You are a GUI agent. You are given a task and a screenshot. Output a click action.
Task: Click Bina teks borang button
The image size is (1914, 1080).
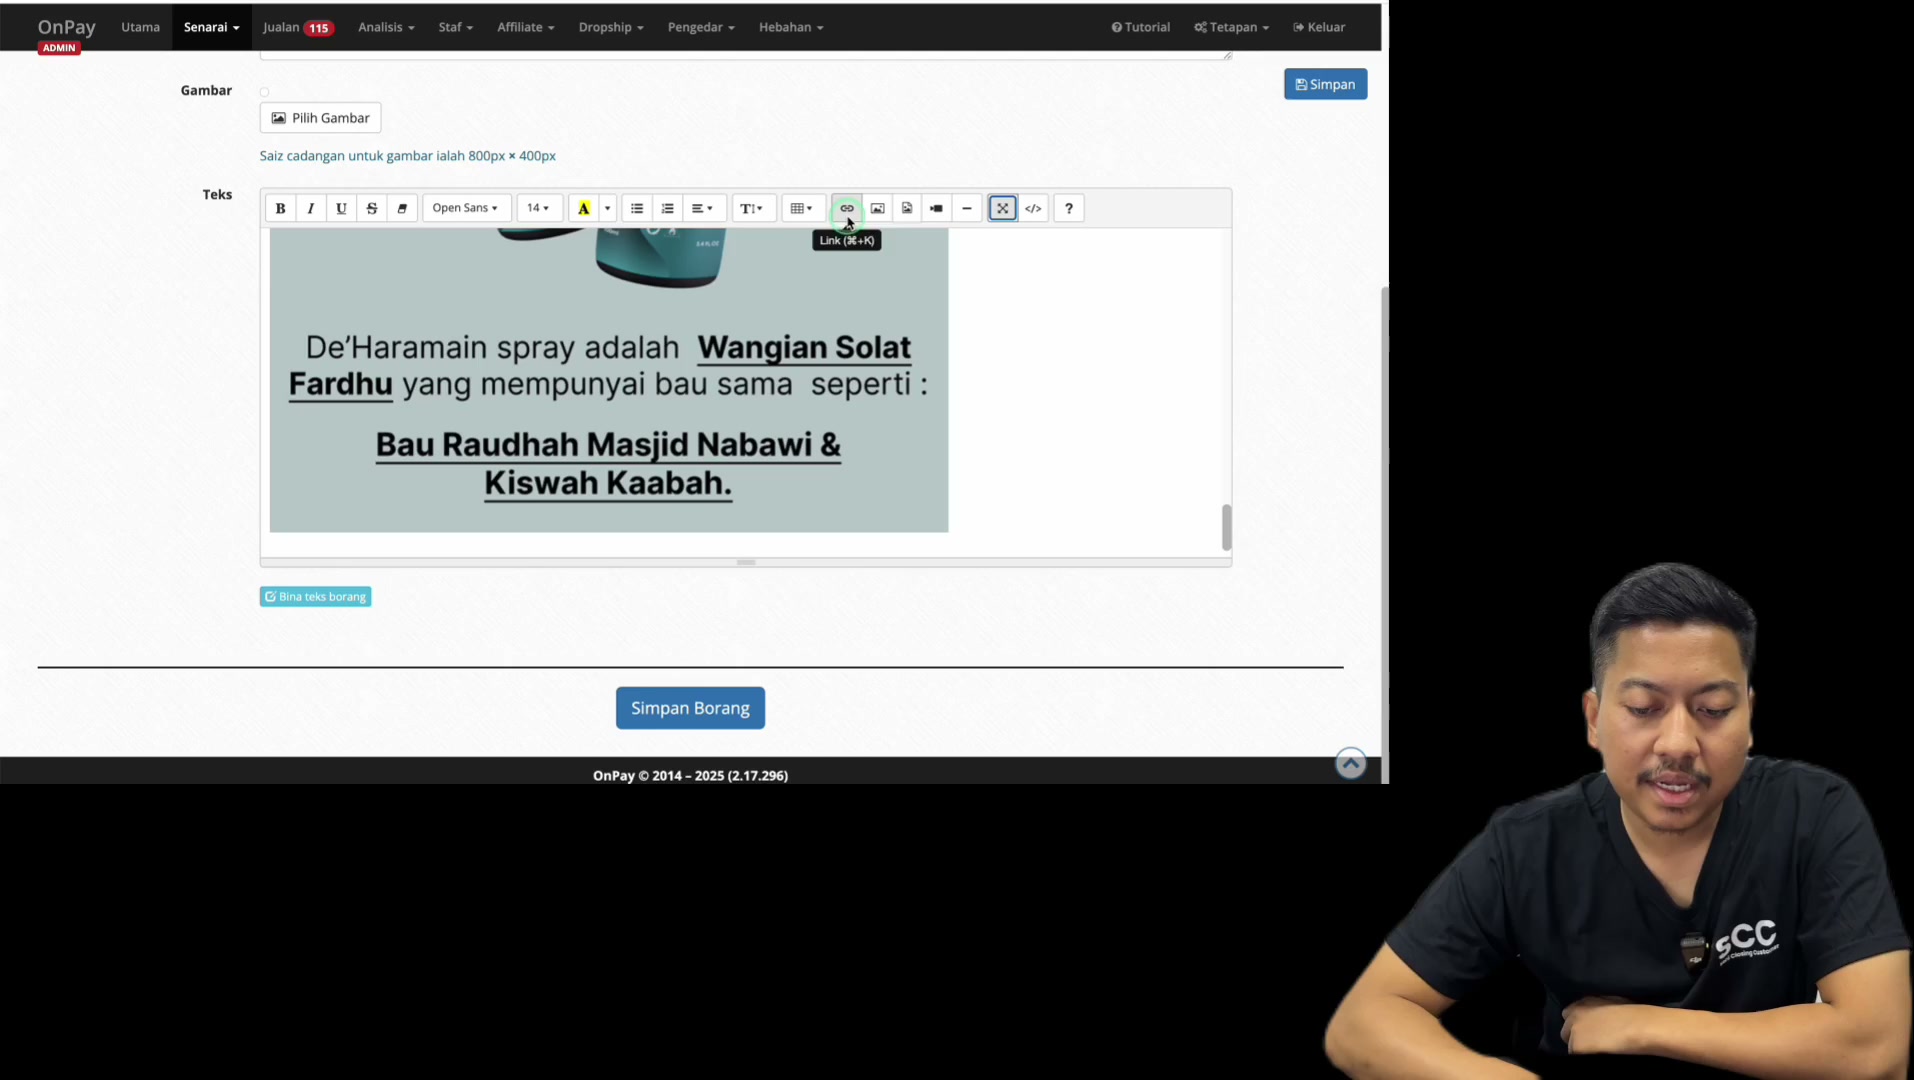click(315, 597)
